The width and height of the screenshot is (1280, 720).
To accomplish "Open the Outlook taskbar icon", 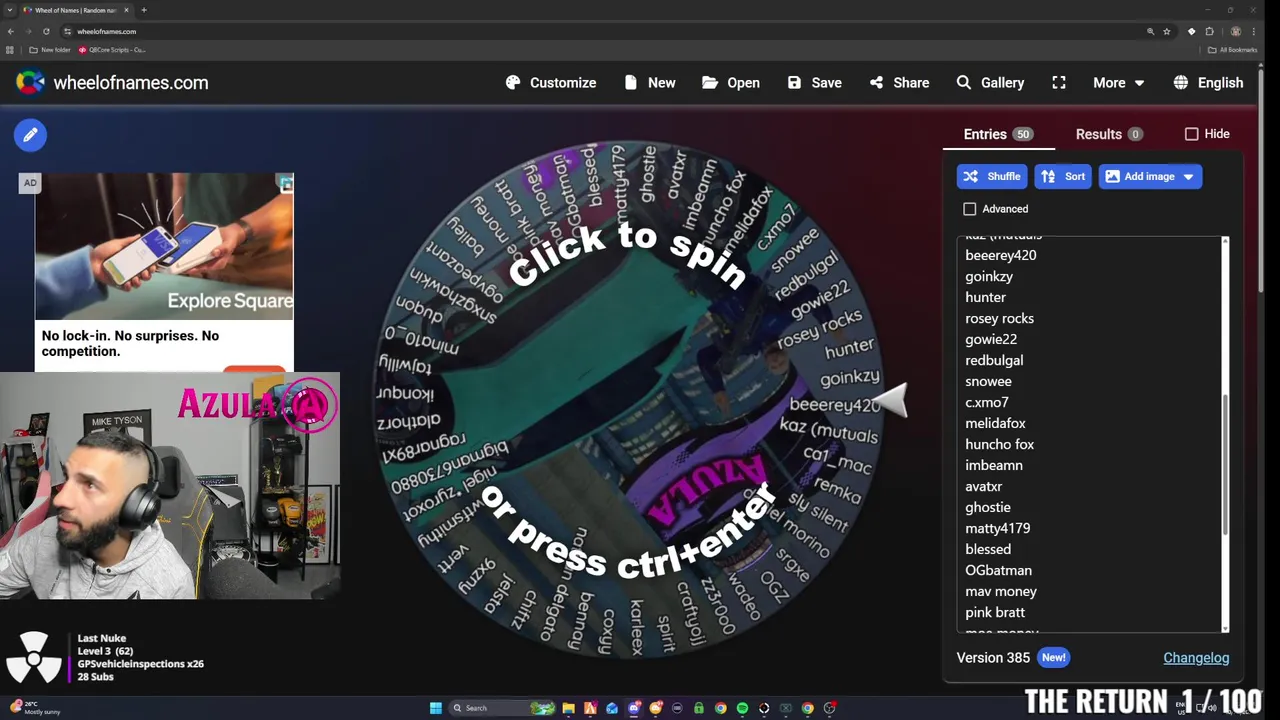I will point(612,708).
